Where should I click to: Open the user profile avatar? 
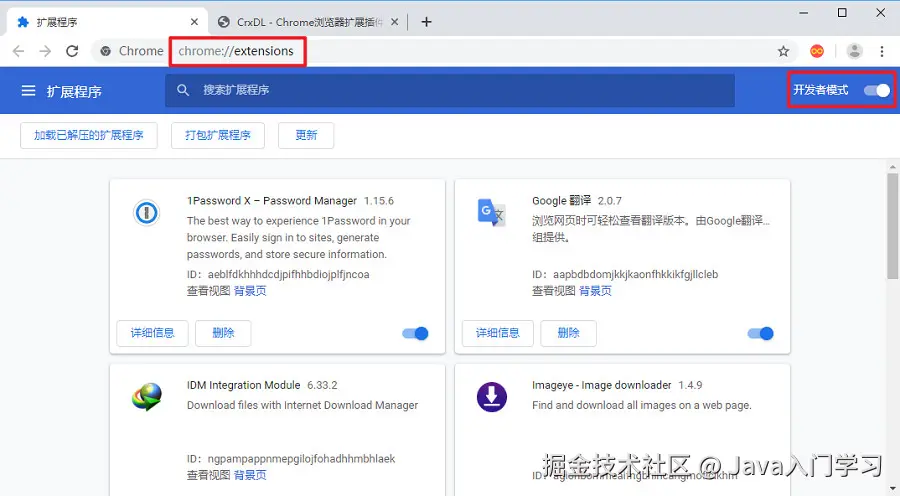point(854,51)
